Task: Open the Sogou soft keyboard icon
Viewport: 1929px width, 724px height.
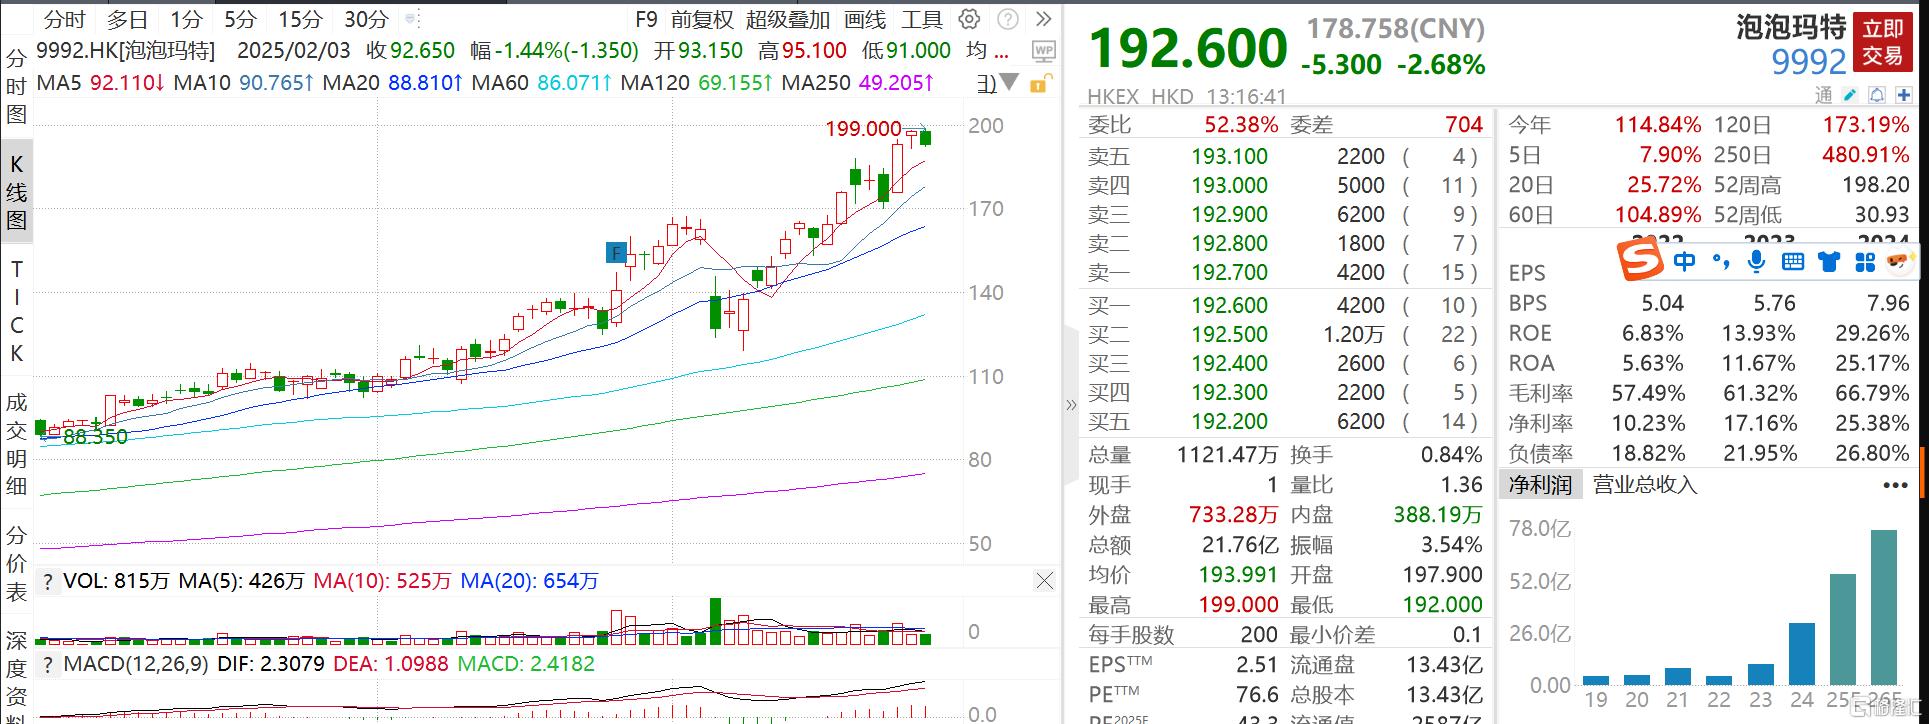Action: click(1792, 262)
